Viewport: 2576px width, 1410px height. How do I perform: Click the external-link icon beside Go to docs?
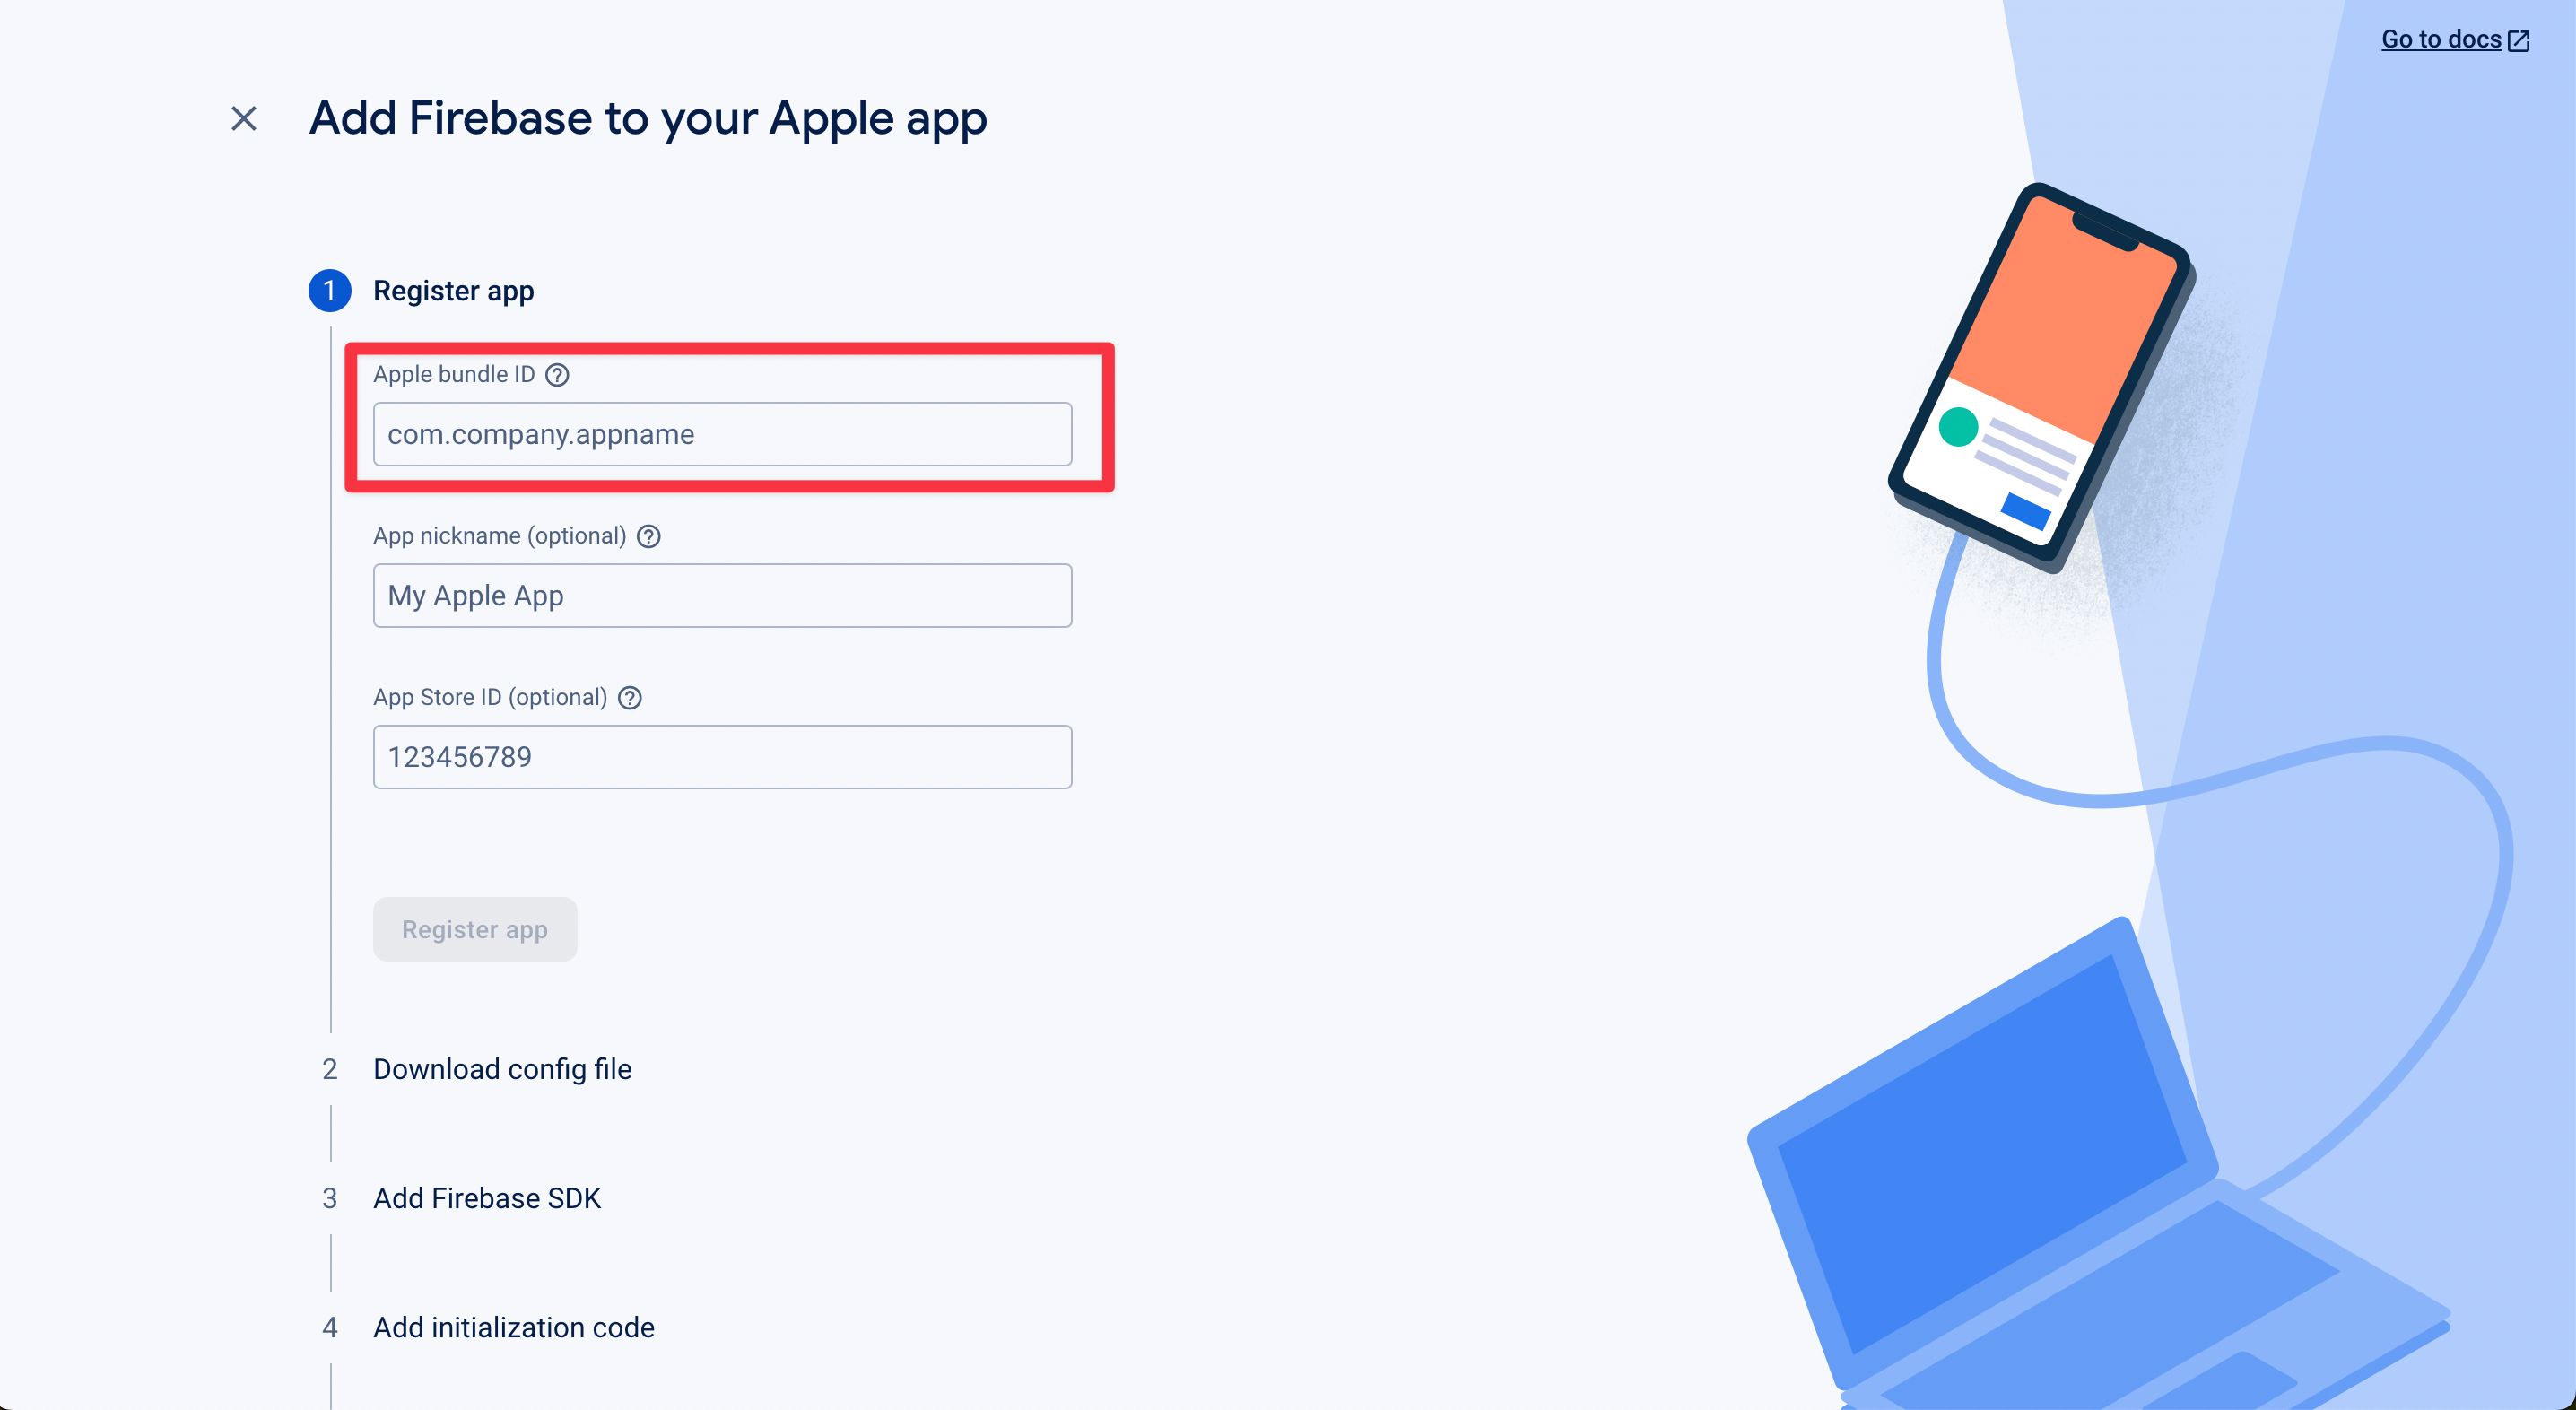2520,40
